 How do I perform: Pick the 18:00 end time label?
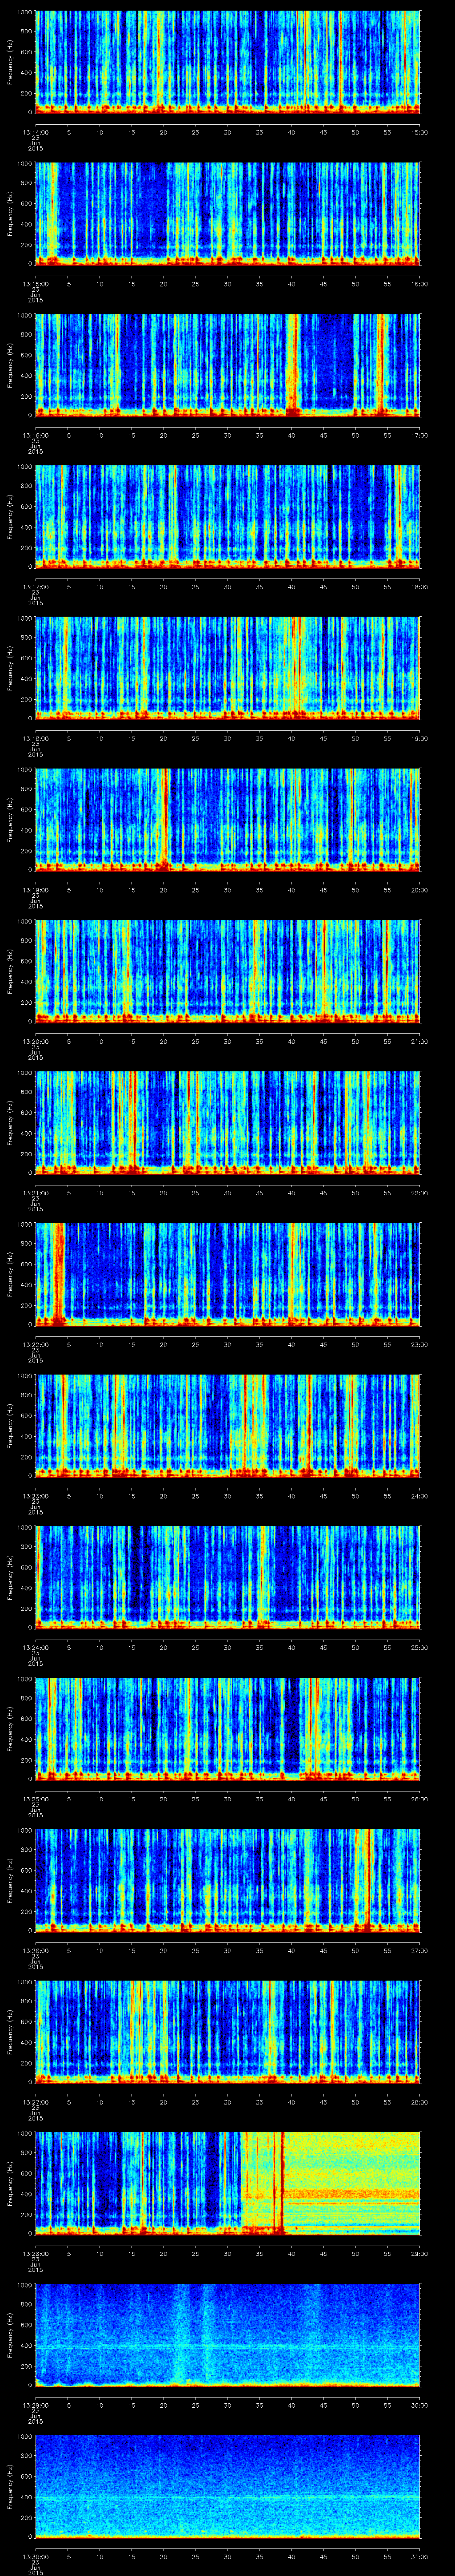(x=419, y=587)
